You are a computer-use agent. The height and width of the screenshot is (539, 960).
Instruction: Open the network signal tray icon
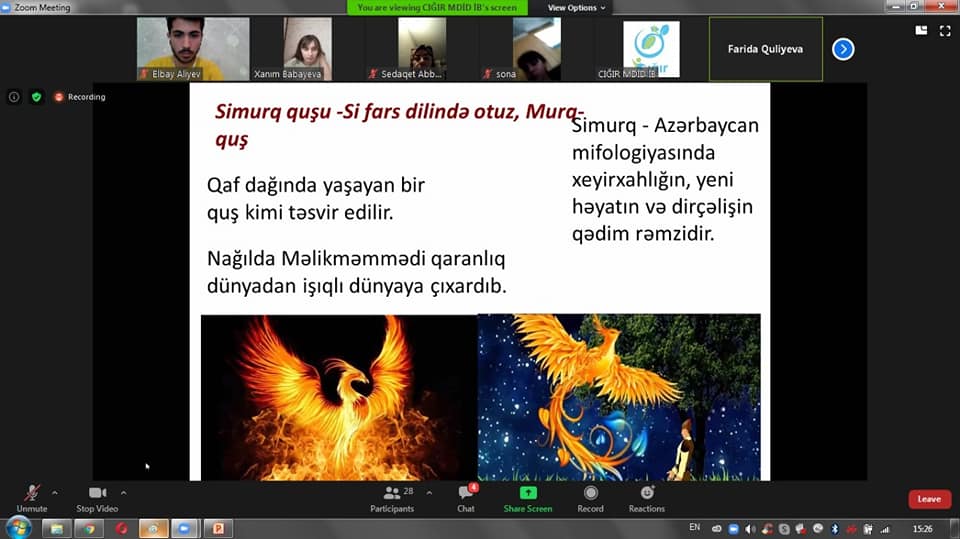[x=885, y=529]
